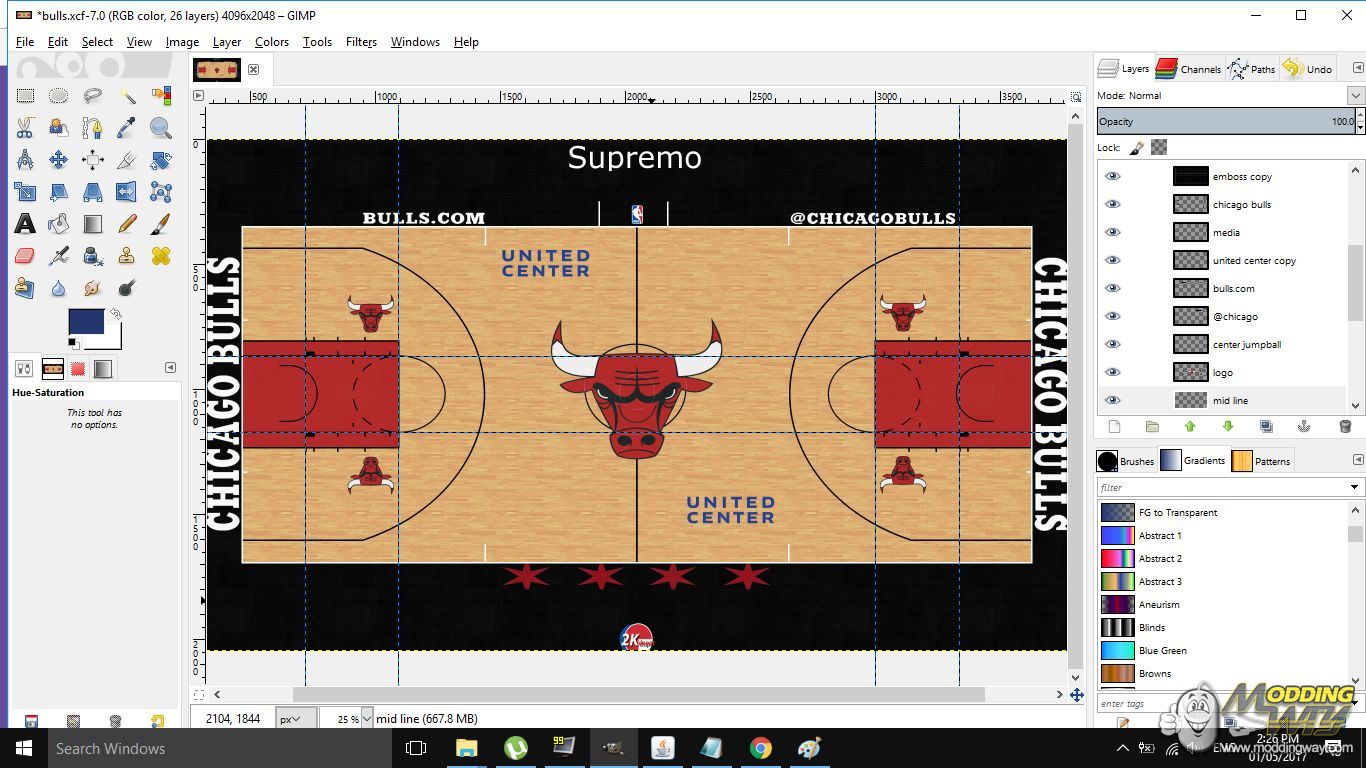Open the Filters menu
The width and height of the screenshot is (1366, 768).
(361, 42)
